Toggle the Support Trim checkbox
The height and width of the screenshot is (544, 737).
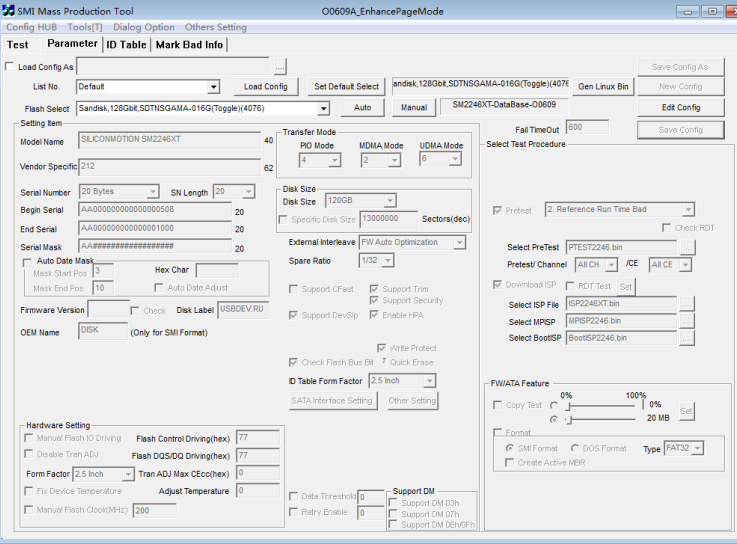[374, 289]
